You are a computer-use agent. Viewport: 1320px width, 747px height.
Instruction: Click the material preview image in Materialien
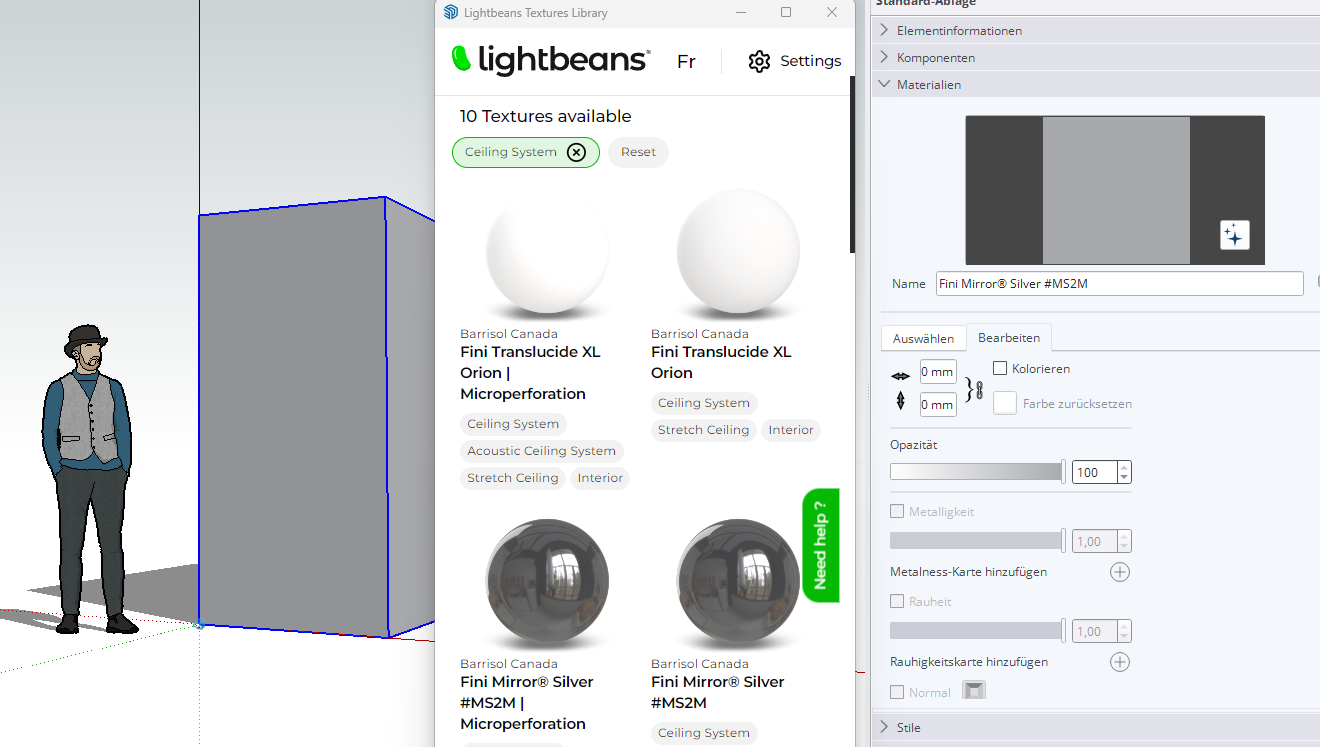[x=1115, y=190]
